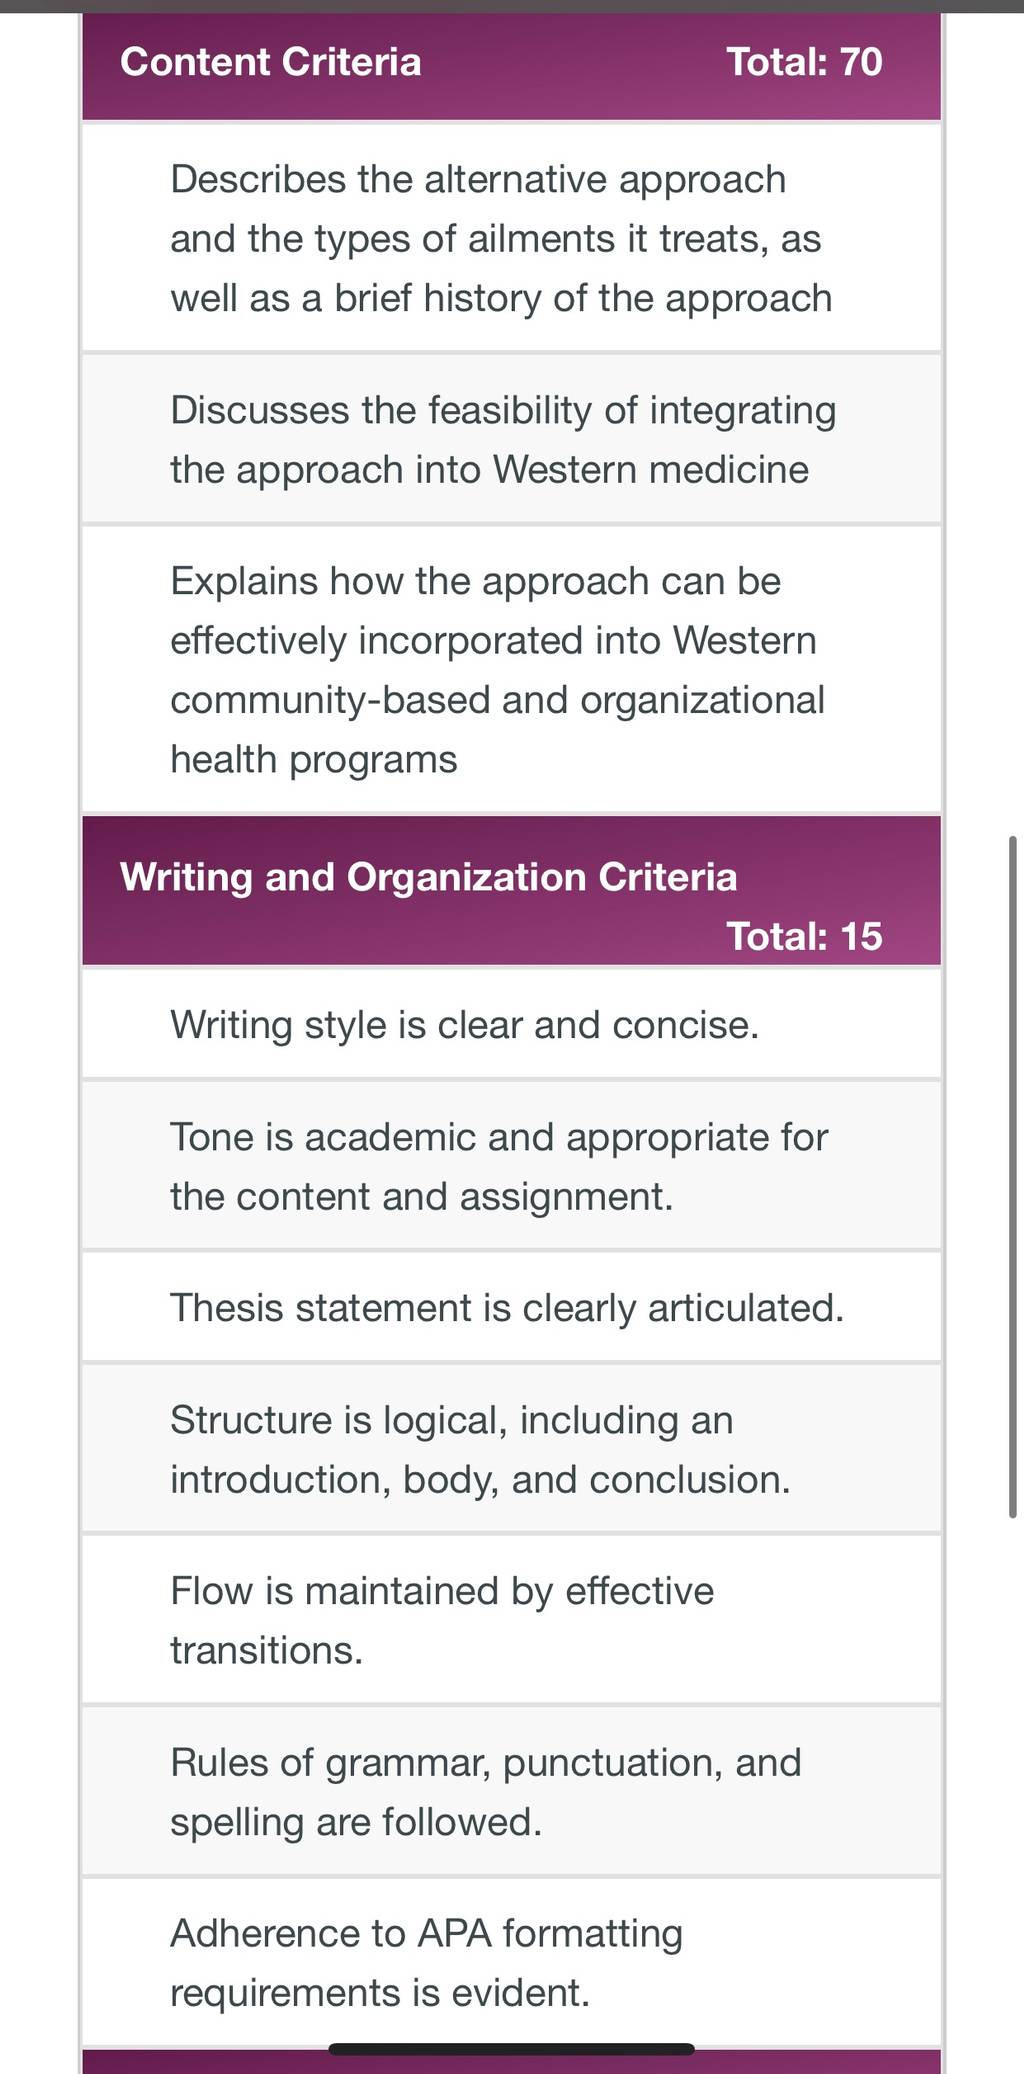The width and height of the screenshot is (1024, 2074).
Task: Tap the 'Explains how the approach' row
Action: click(511, 669)
